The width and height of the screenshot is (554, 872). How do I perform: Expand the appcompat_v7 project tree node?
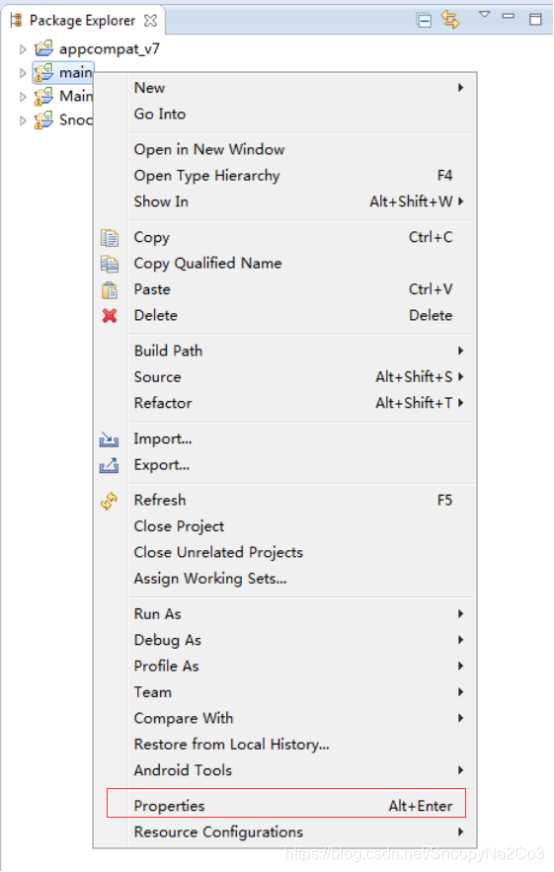click(22, 49)
